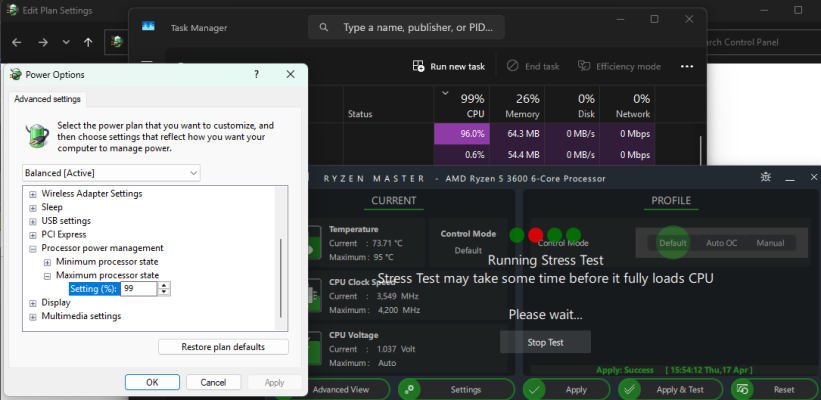Expand Wireless Adapter Settings node
This screenshot has height=400, width=821.
[33, 194]
